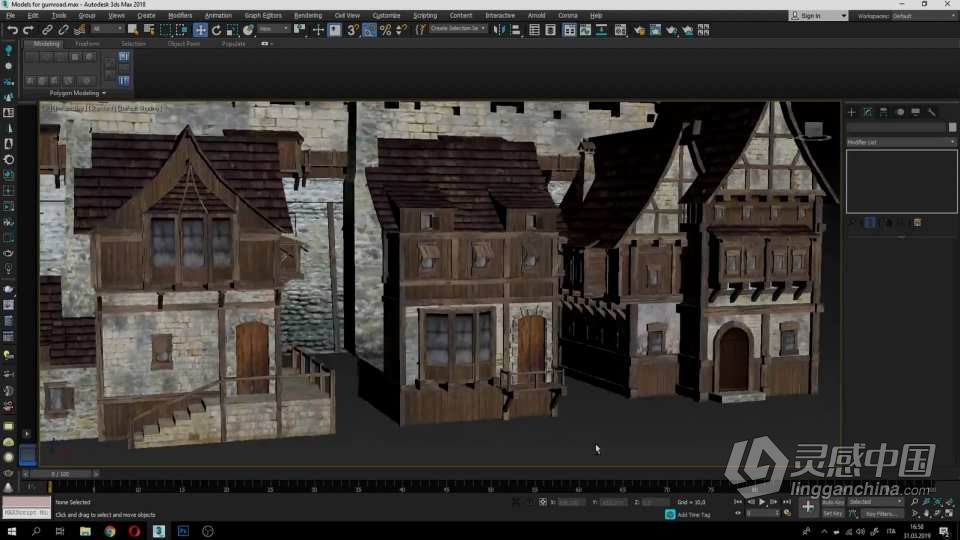Image resolution: width=960 pixels, height=540 pixels.
Task: Toggle Spinner Snap
Action: [401, 29]
